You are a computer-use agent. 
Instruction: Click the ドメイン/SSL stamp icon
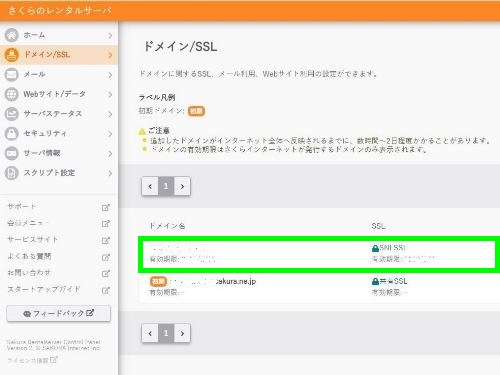pyautogui.click(x=12, y=55)
